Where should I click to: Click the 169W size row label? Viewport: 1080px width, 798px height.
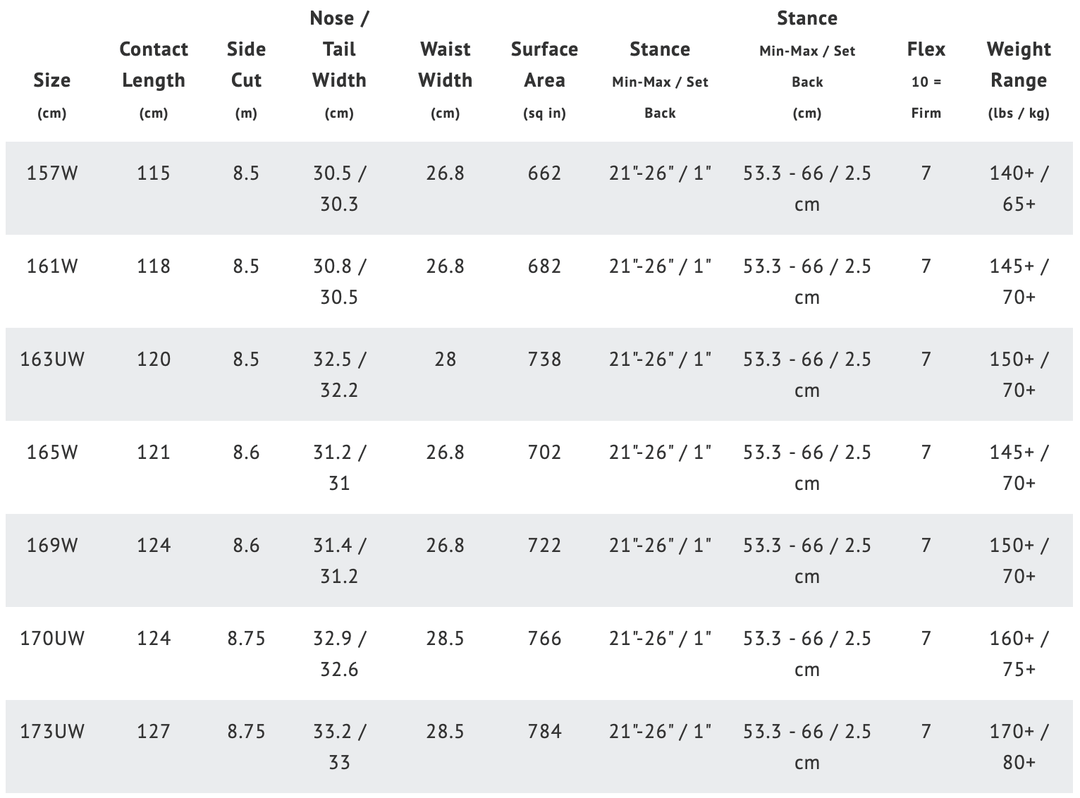pyautogui.click(x=52, y=545)
